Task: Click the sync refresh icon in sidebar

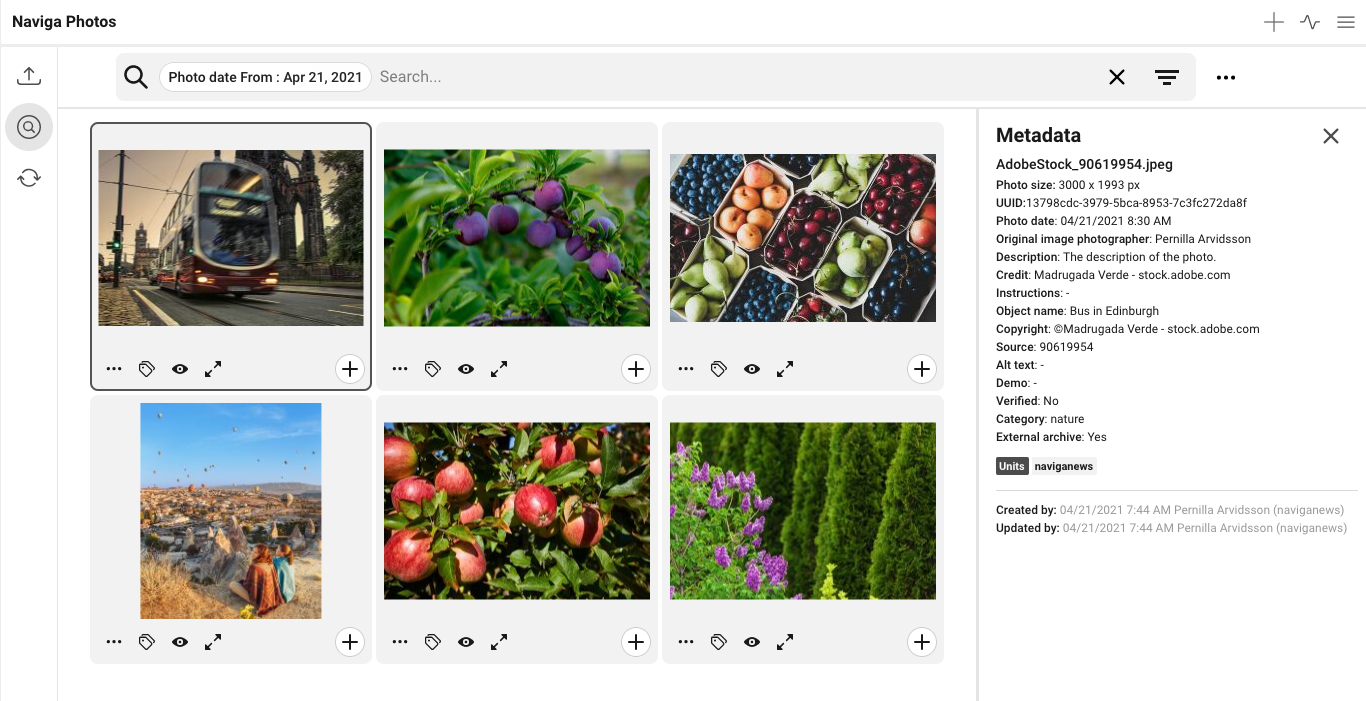Action: [x=29, y=178]
